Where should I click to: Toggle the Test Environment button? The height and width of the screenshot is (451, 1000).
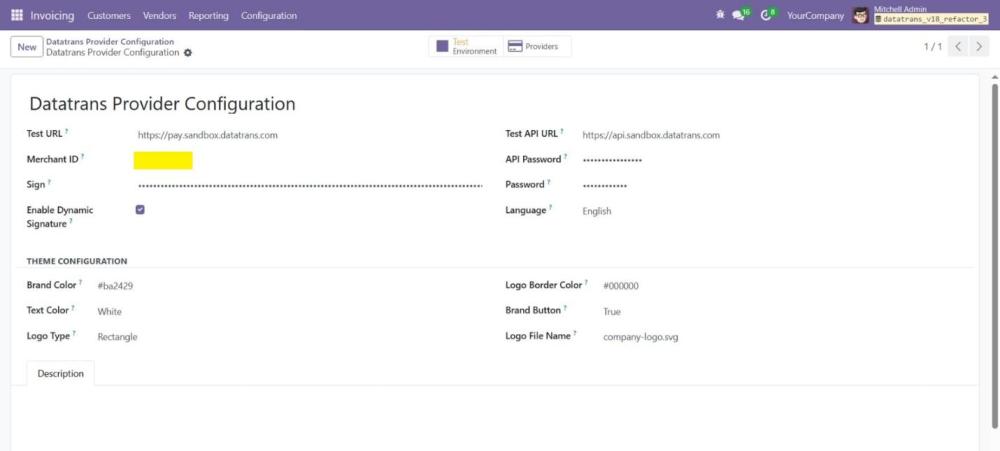click(465, 47)
